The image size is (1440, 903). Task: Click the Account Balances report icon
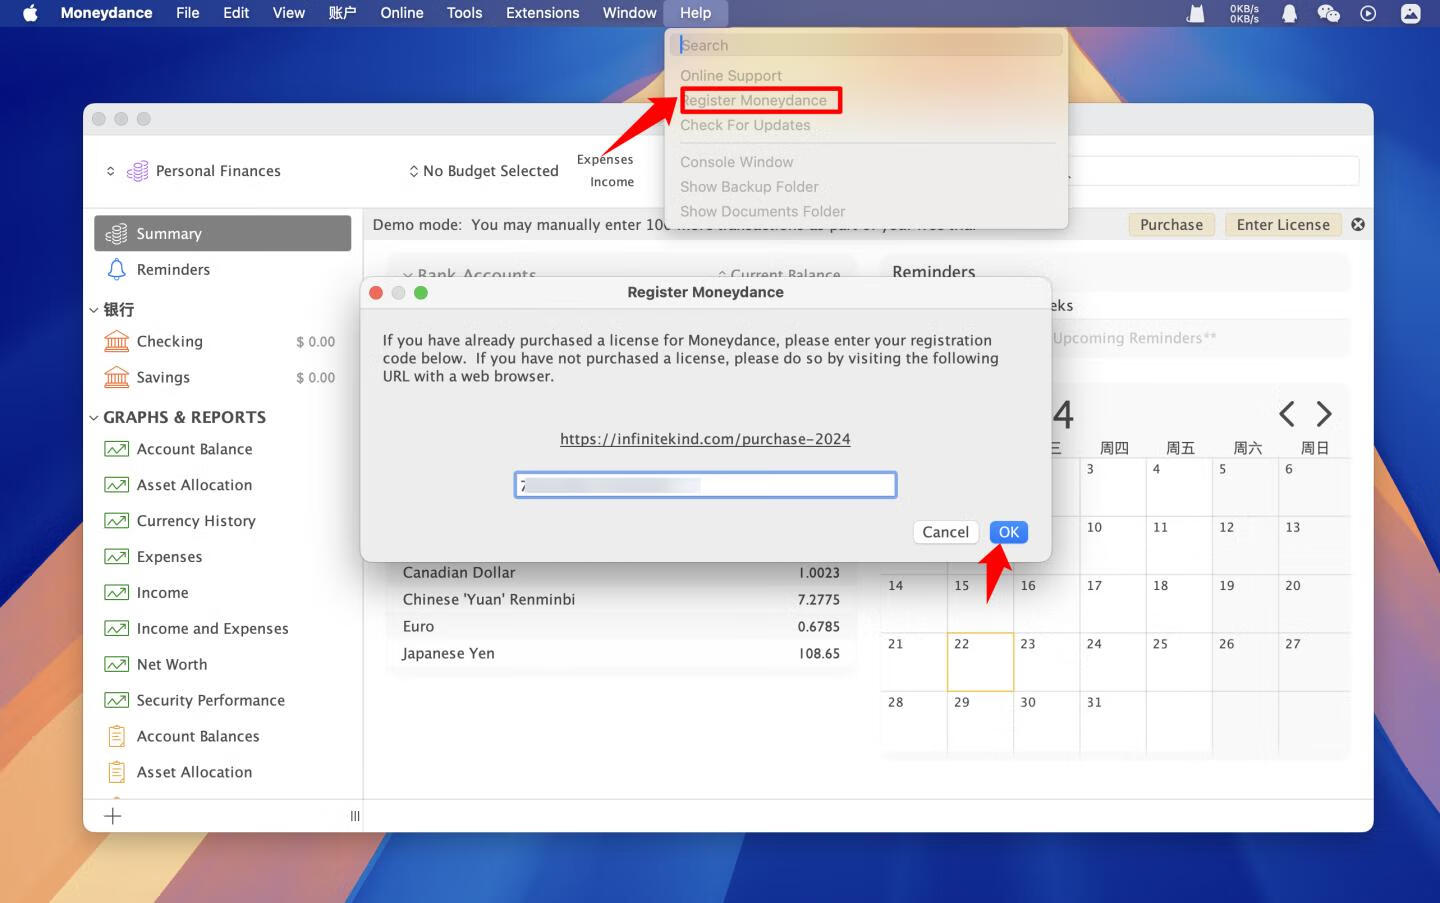tap(117, 737)
